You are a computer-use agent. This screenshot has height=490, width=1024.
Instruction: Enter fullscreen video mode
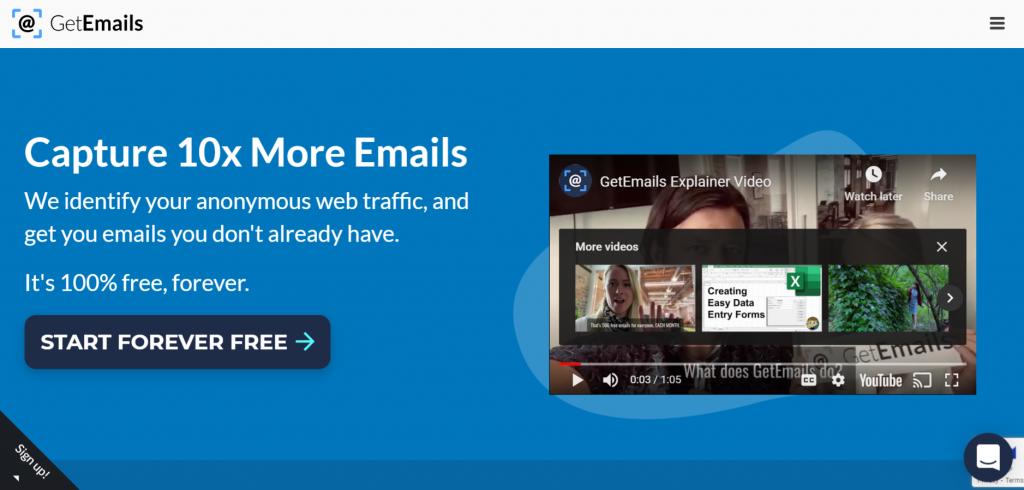[952, 380]
